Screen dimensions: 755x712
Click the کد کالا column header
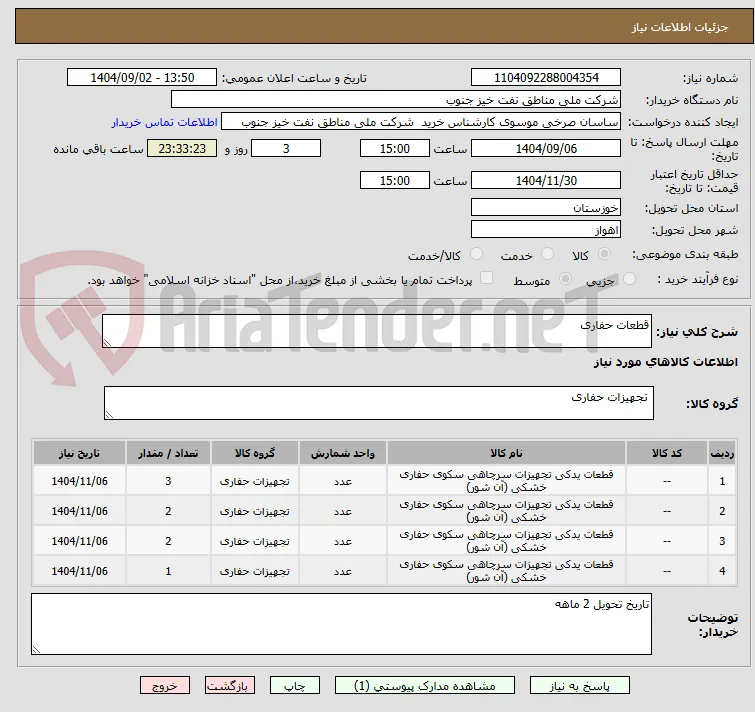pos(667,453)
